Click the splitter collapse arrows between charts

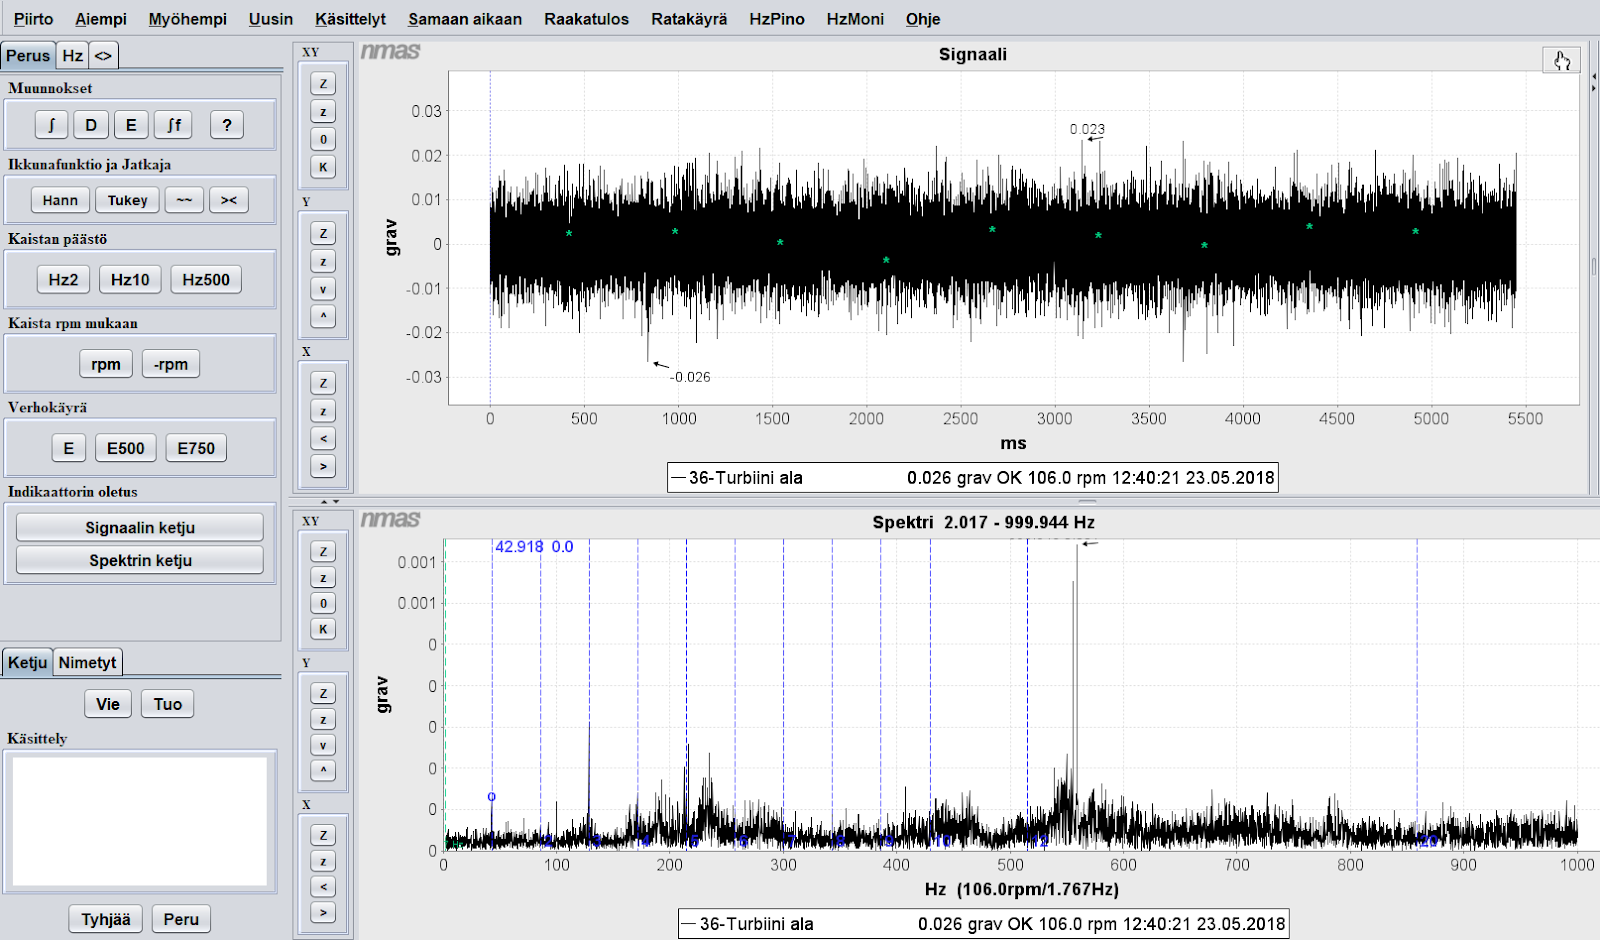330,501
